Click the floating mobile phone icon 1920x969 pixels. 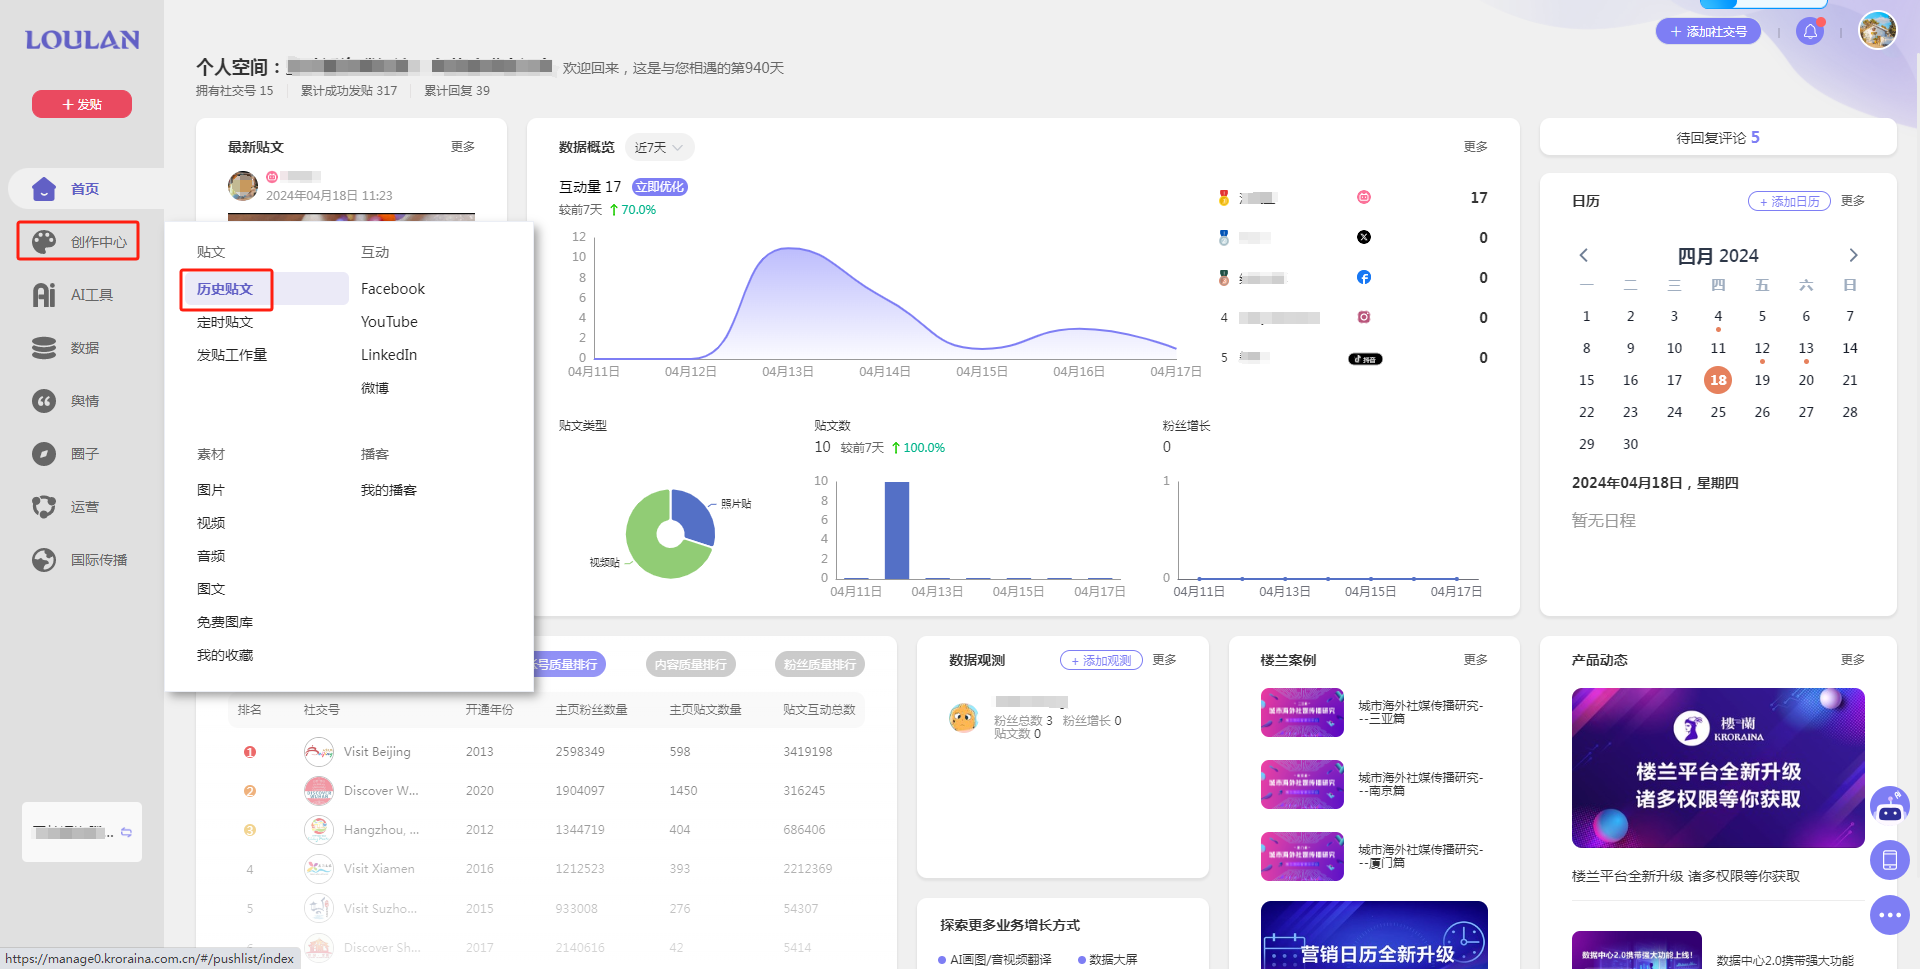click(1889, 860)
